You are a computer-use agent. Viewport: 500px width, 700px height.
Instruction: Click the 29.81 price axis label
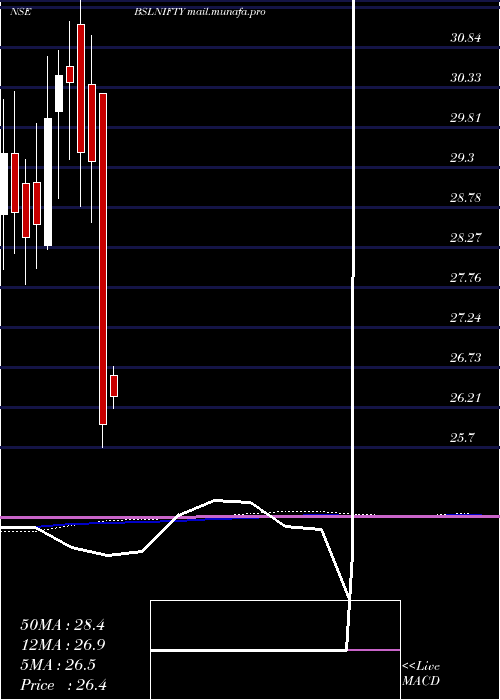pos(466,118)
